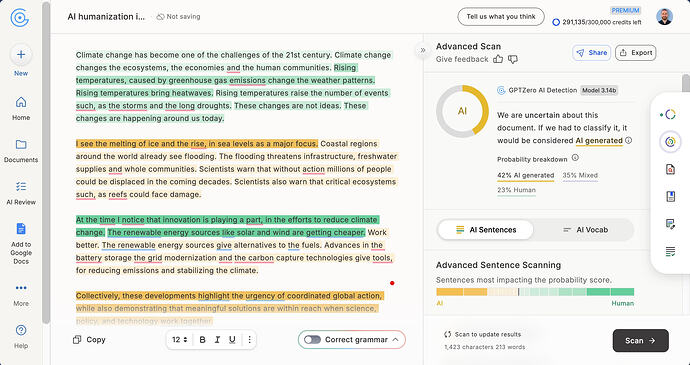Click Give feedback text
This screenshot has width=690, height=365.
(462, 59)
